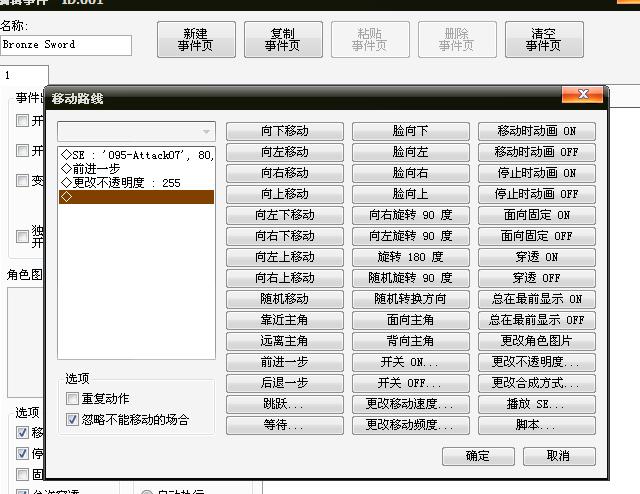Click the 向上移动 button
The image size is (640, 494).
pos(284,194)
